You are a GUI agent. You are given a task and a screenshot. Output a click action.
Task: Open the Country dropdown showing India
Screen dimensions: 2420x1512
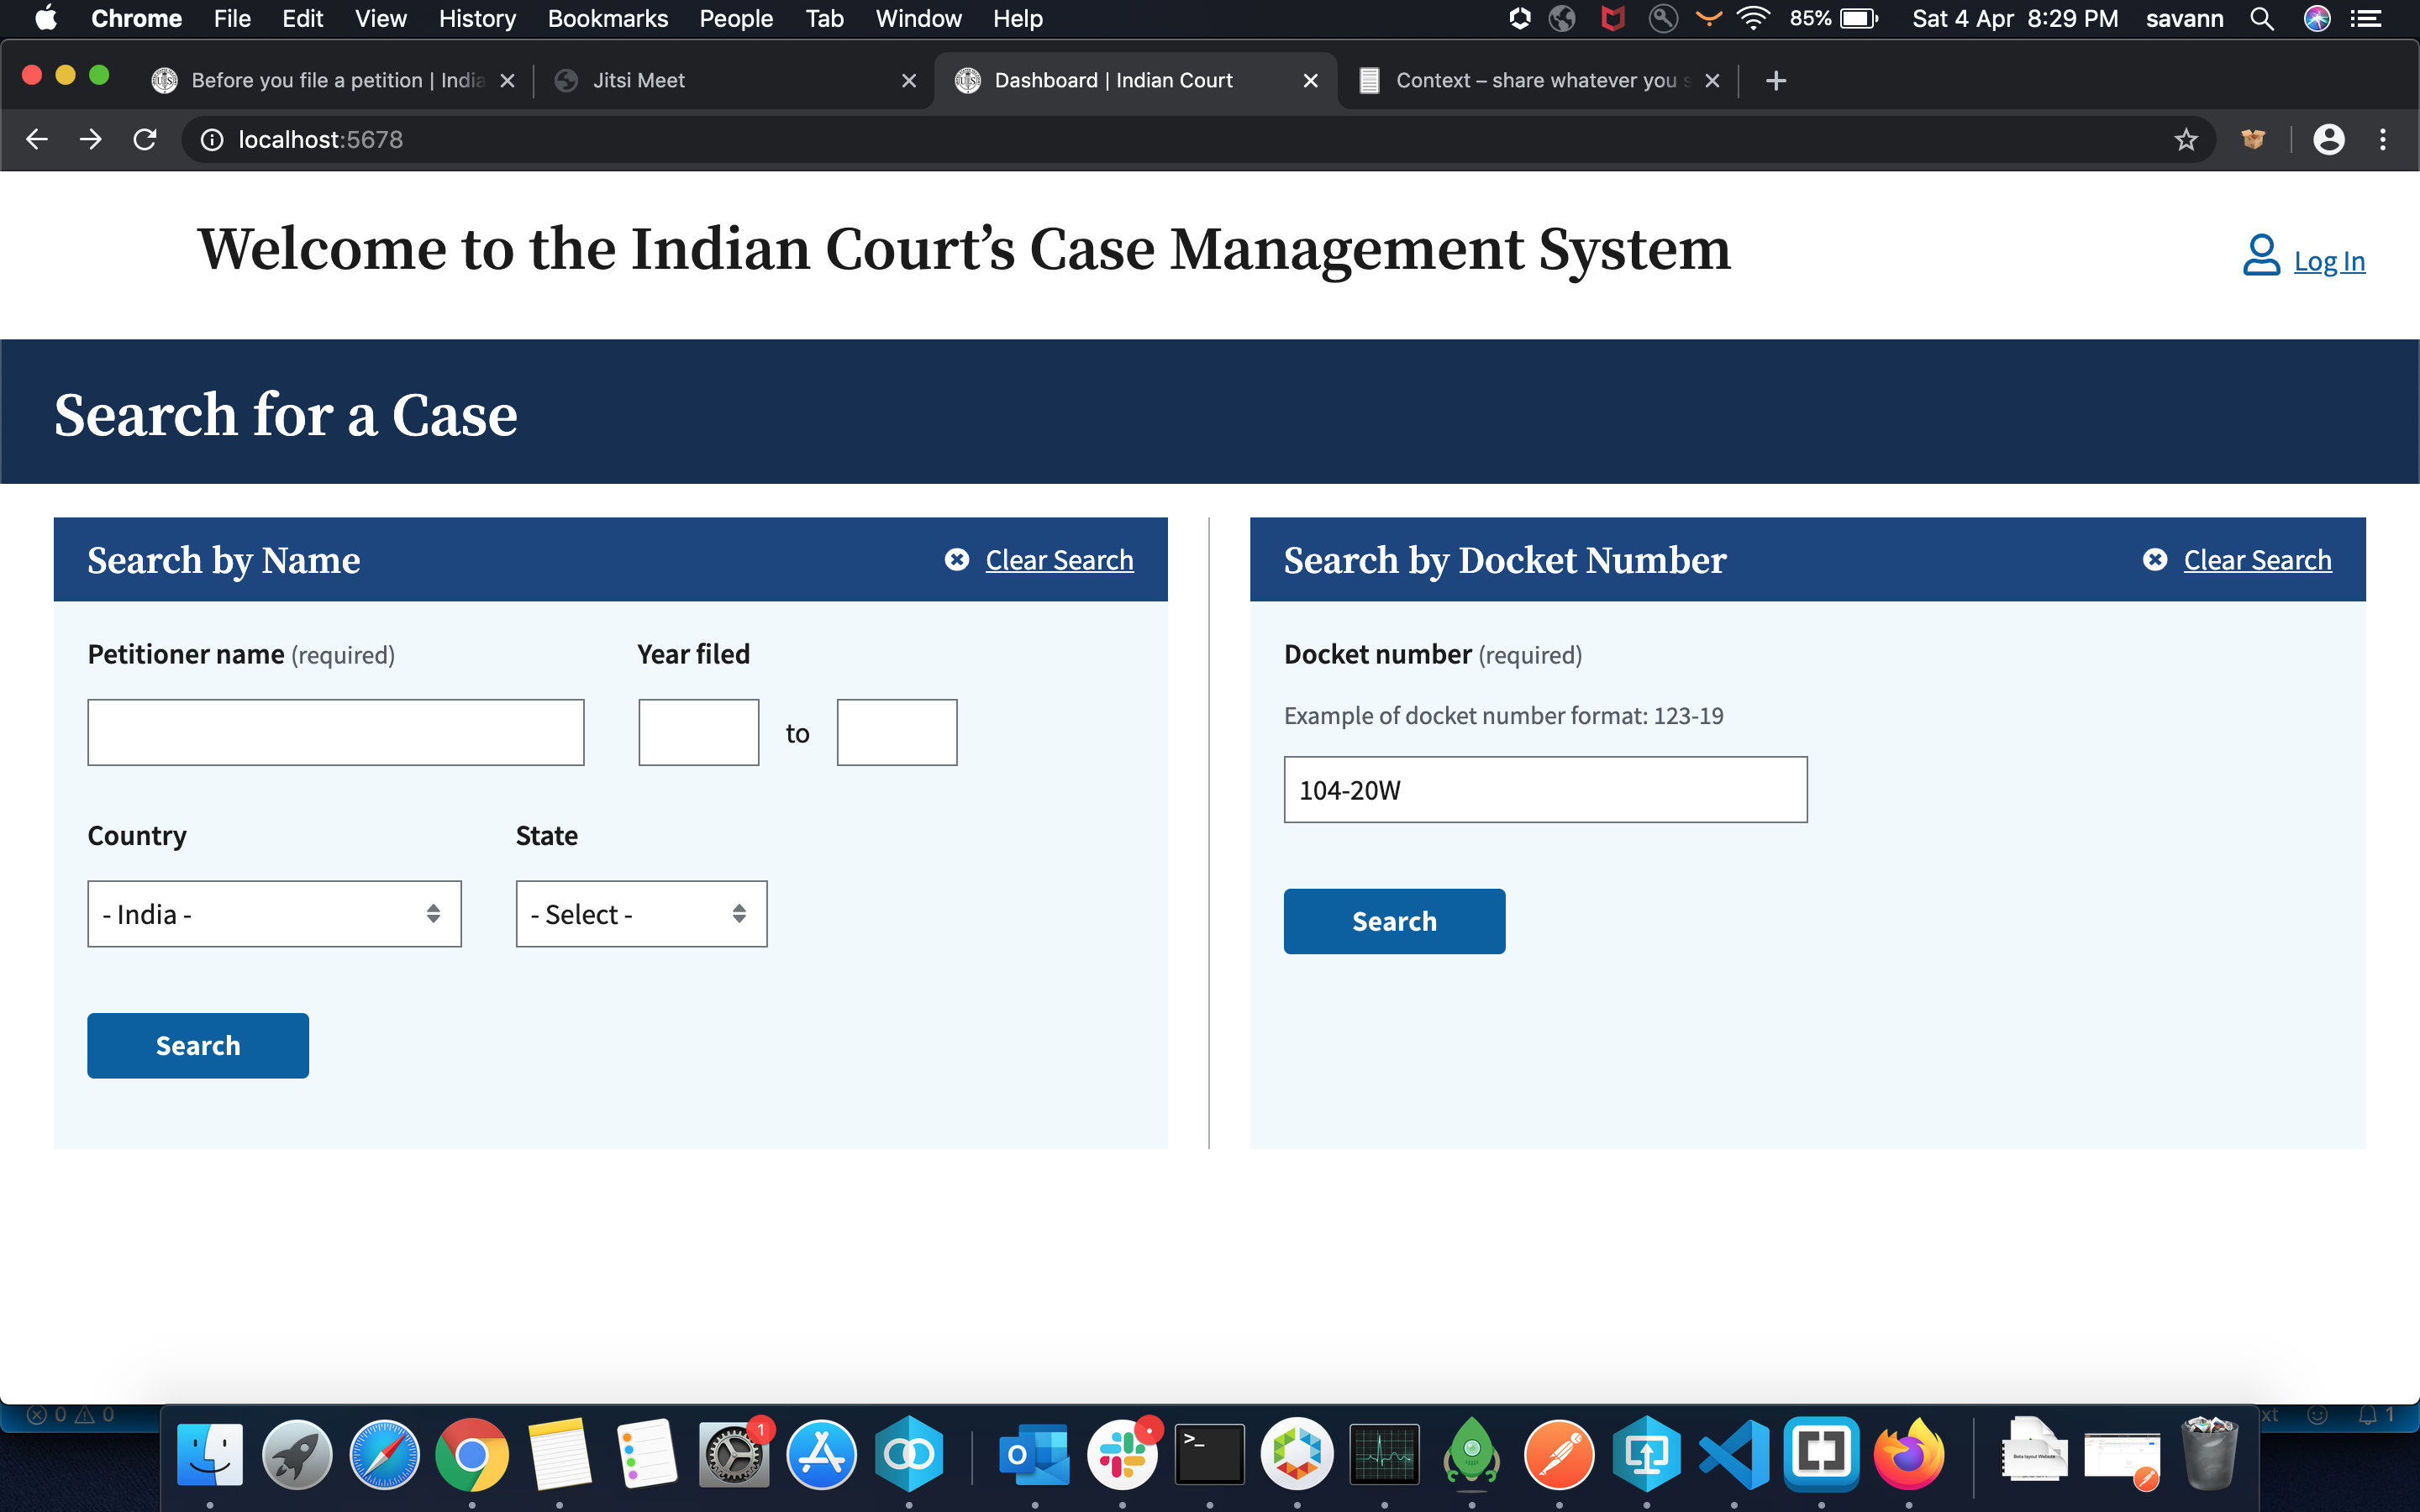coord(274,914)
